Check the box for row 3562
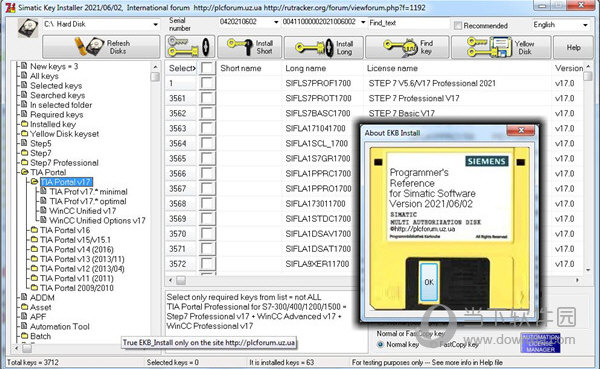The width and height of the screenshot is (600, 369). pos(207,113)
